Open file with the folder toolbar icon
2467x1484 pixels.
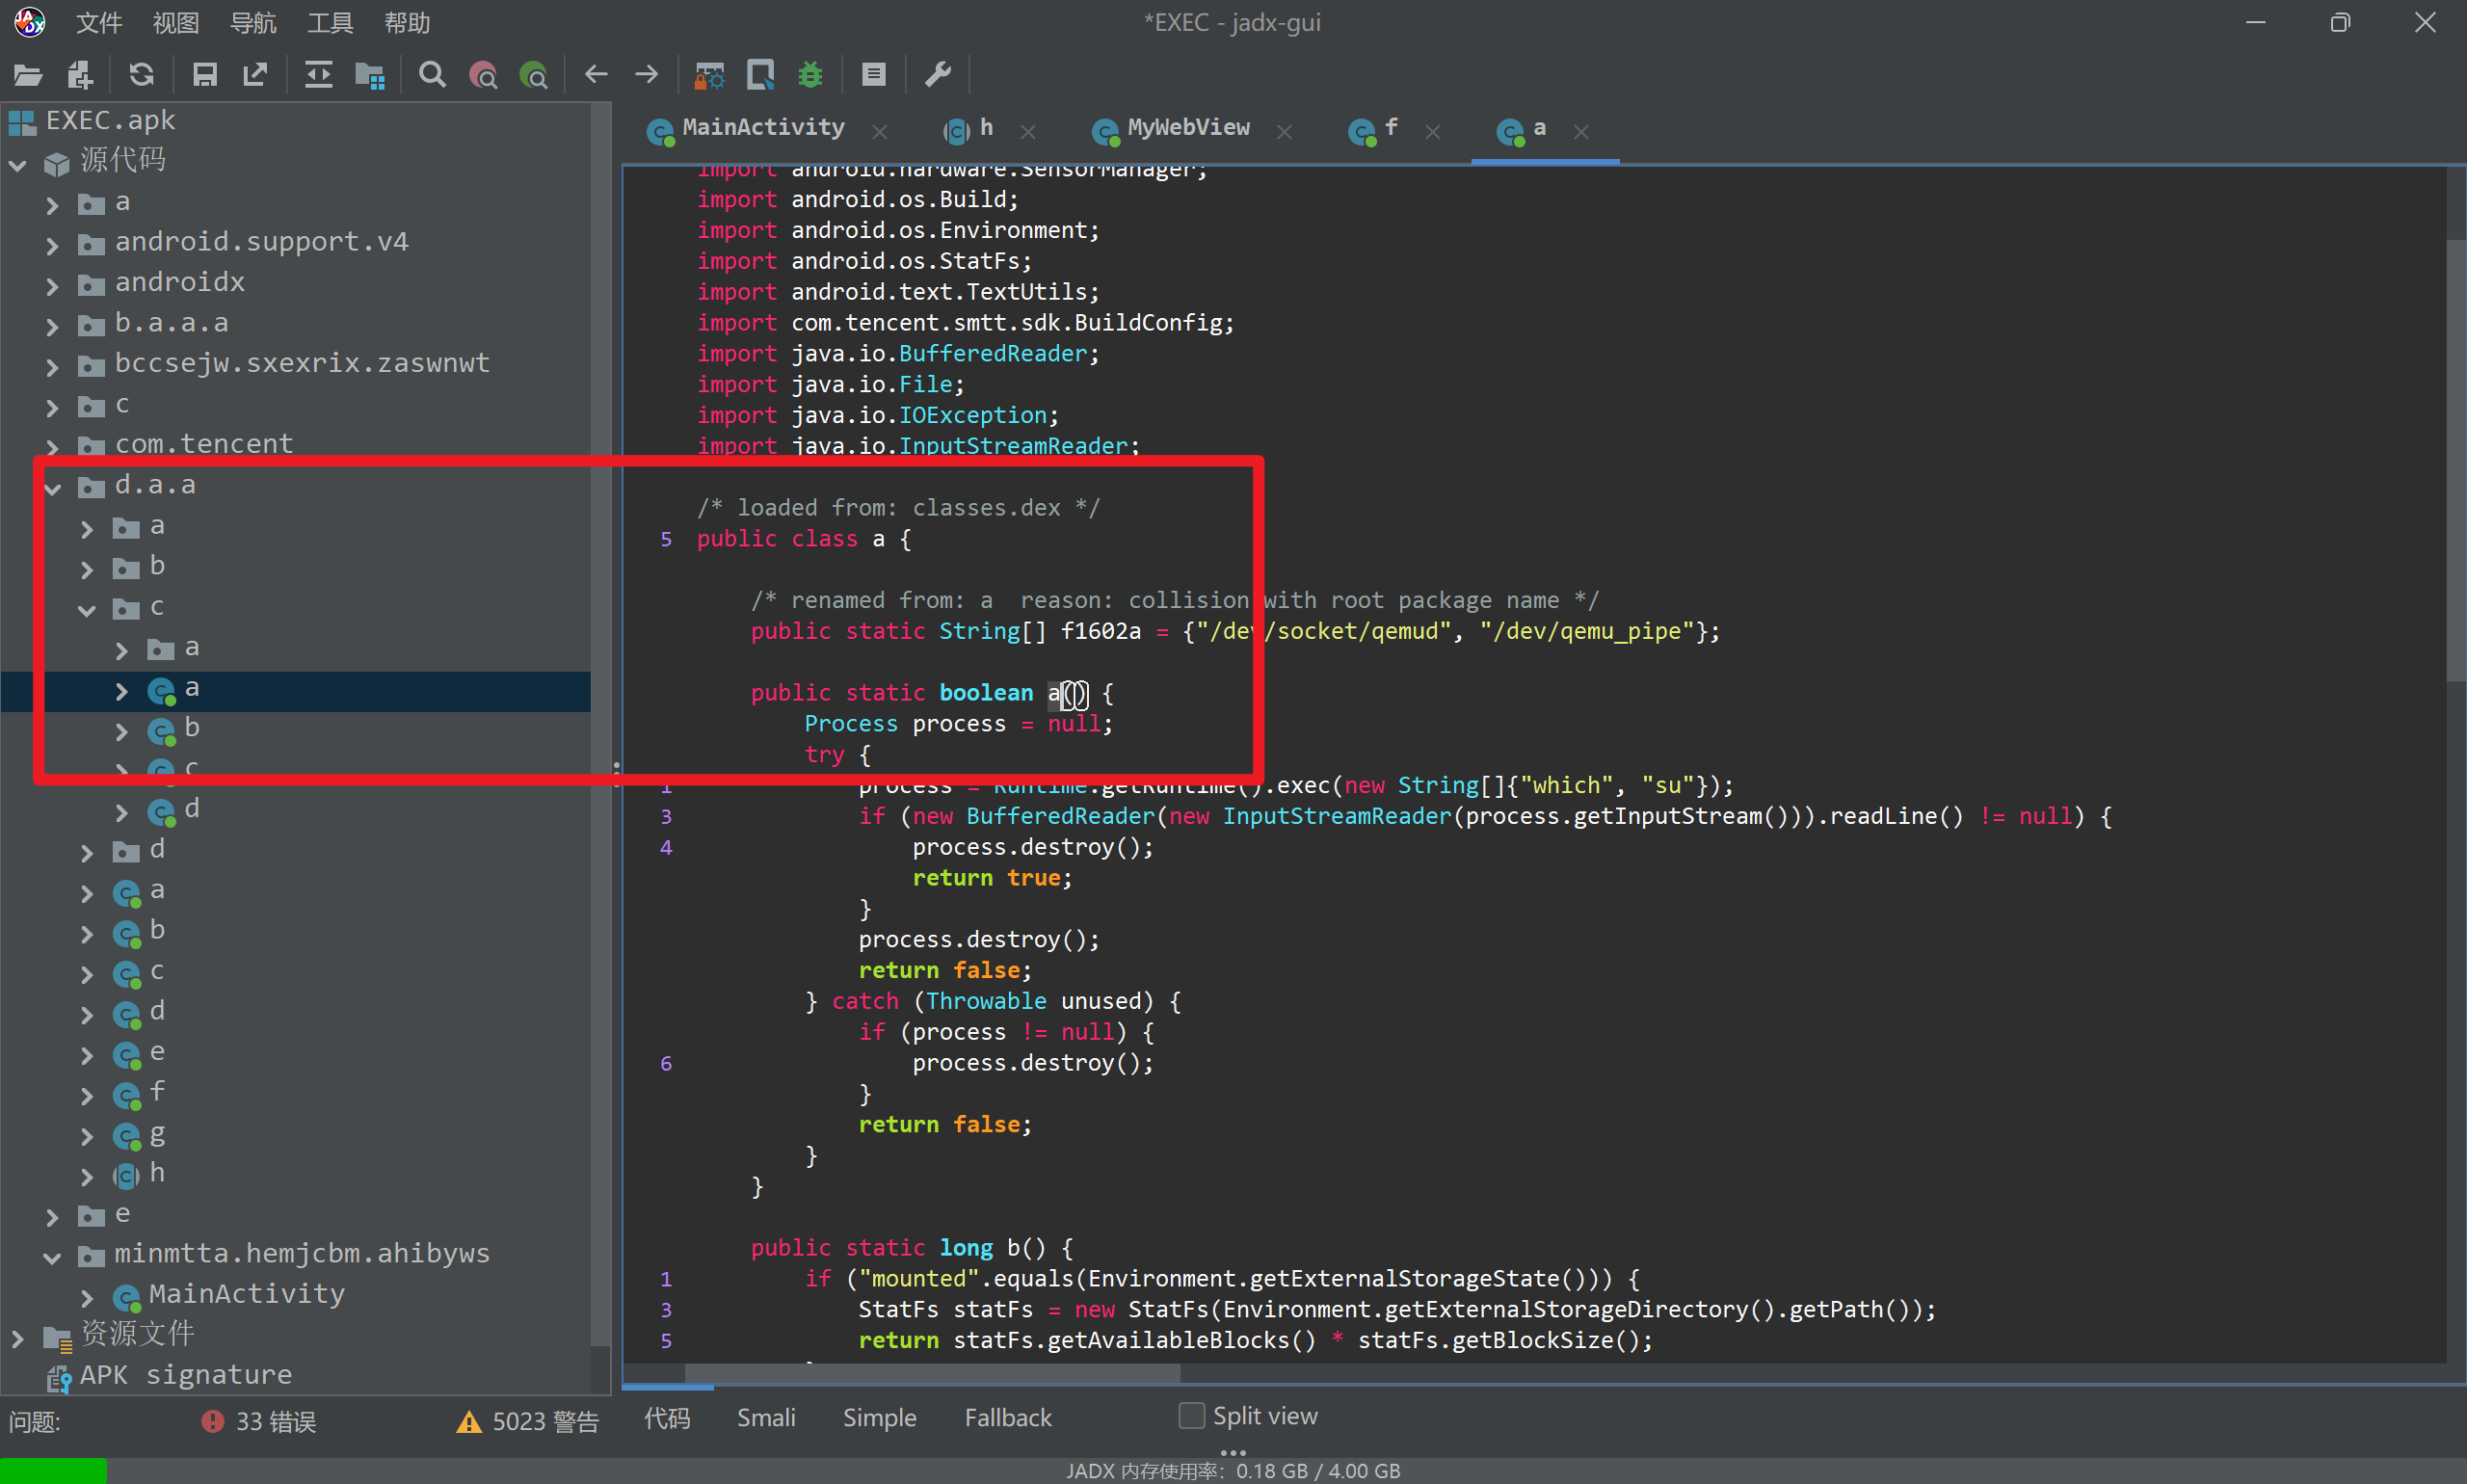point(28,74)
